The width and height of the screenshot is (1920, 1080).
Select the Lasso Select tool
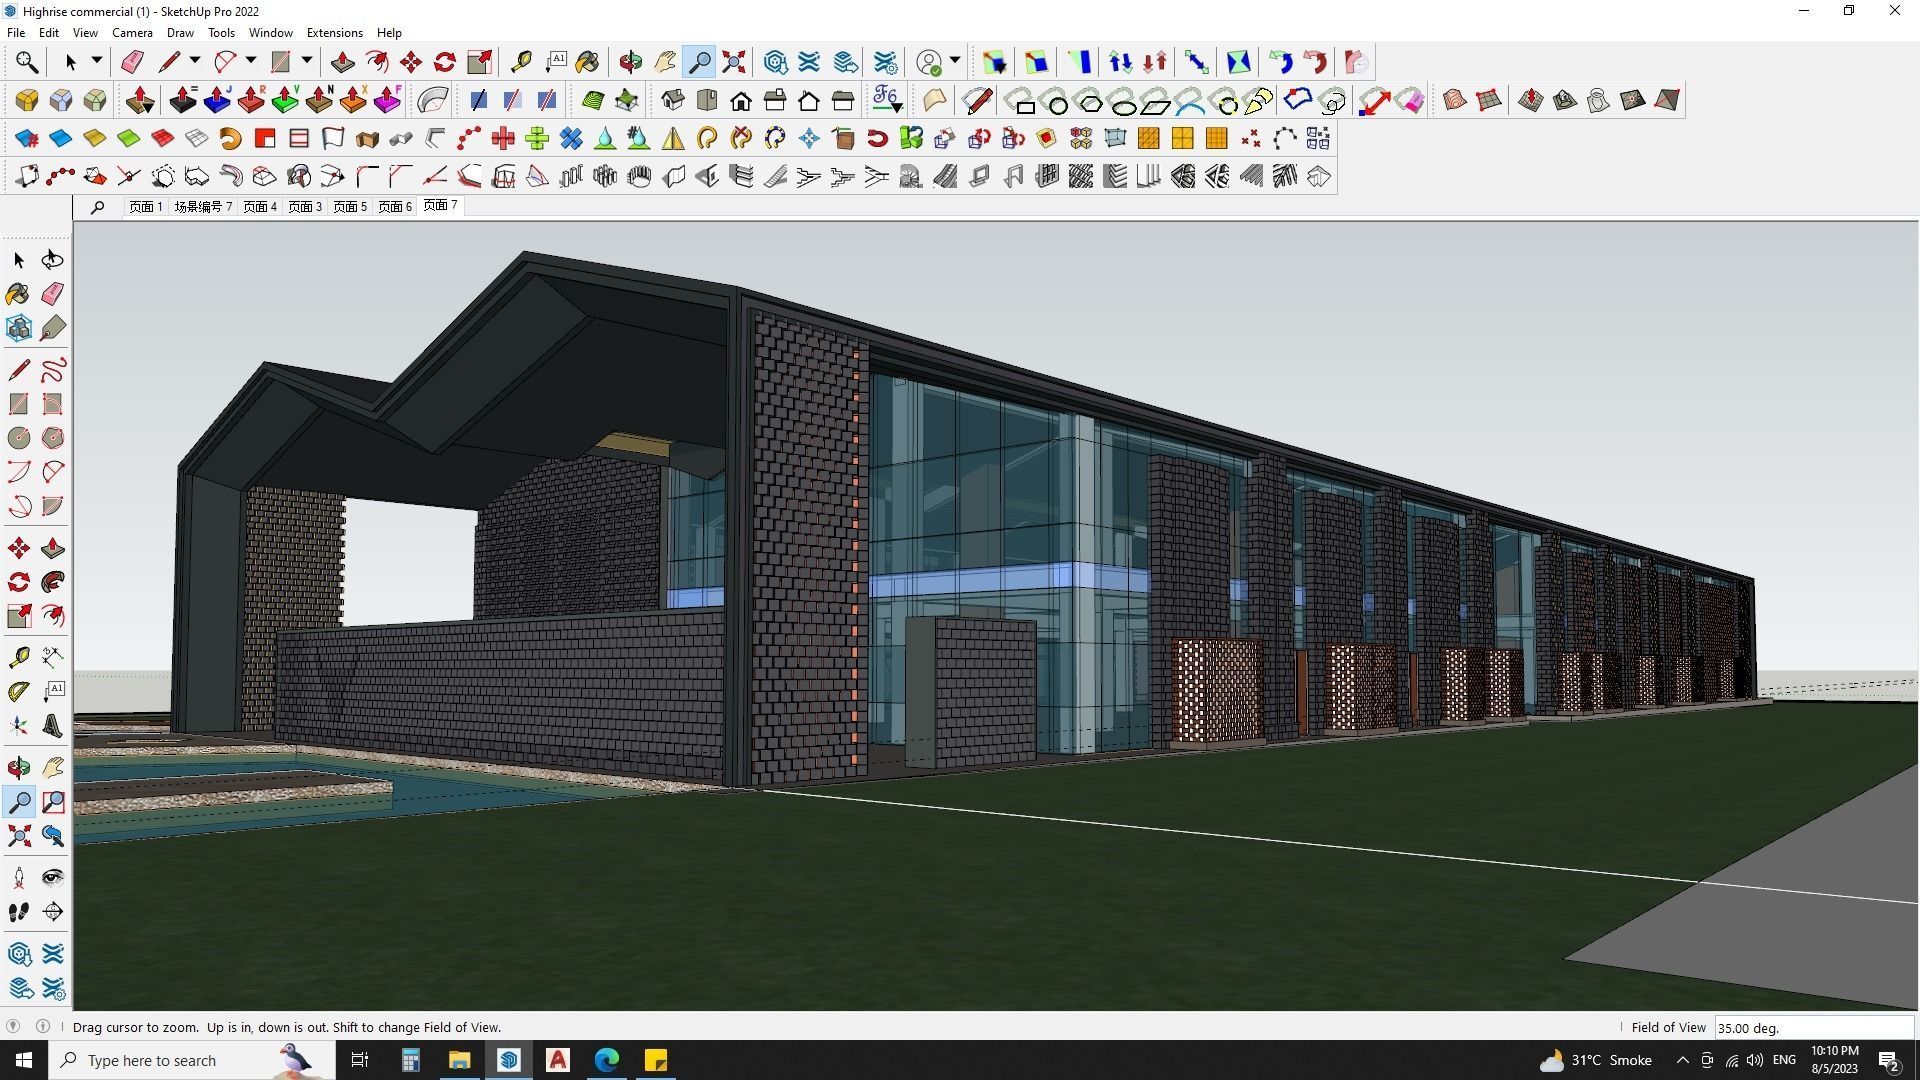[52, 260]
